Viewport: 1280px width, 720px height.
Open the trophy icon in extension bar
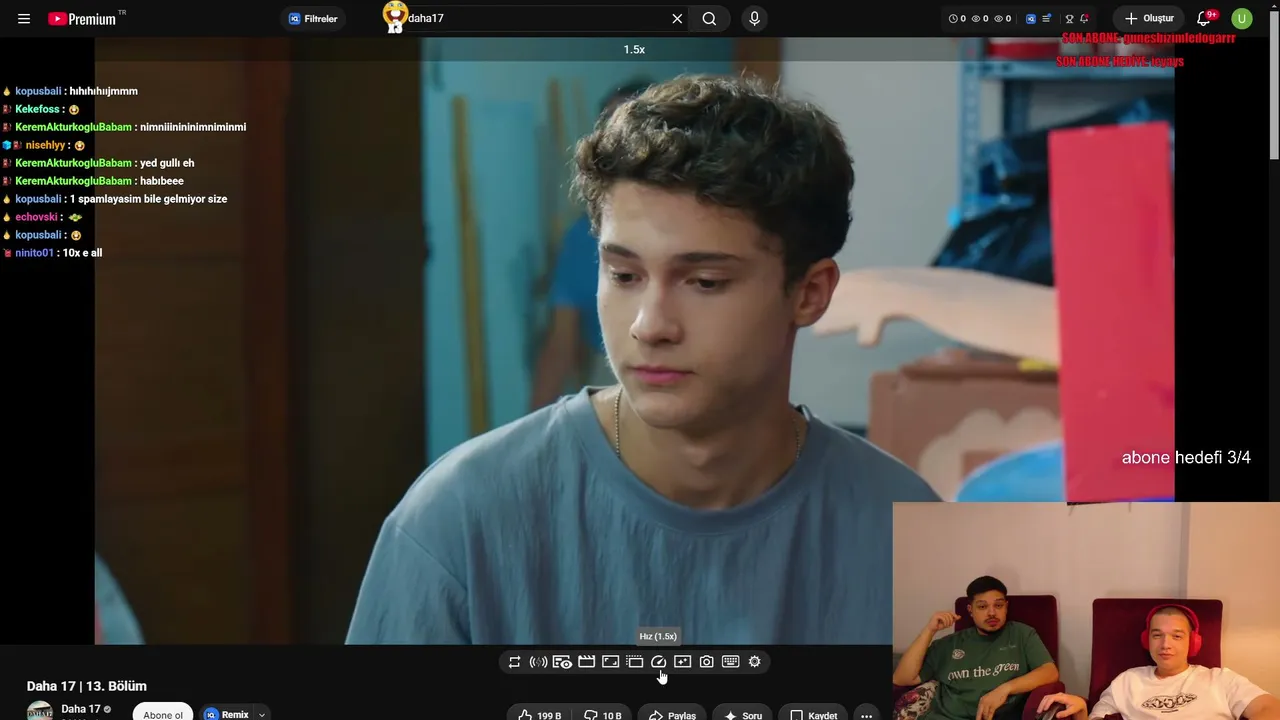tap(1069, 19)
